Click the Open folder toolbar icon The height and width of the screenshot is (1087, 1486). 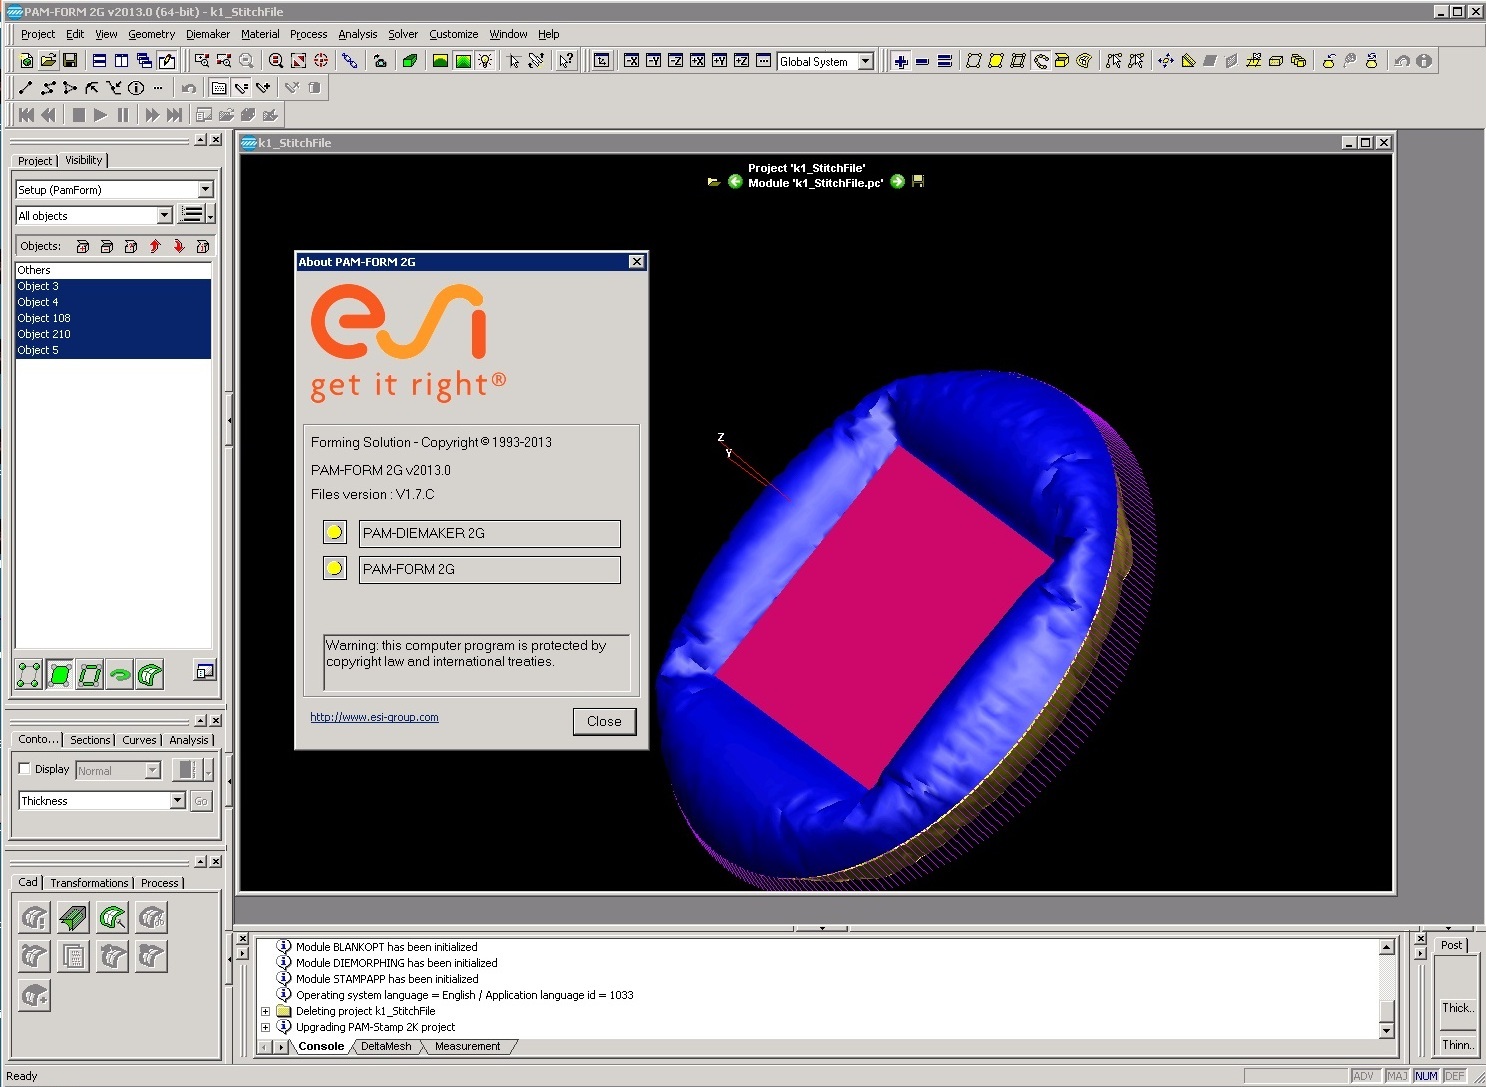coord(48,61)
